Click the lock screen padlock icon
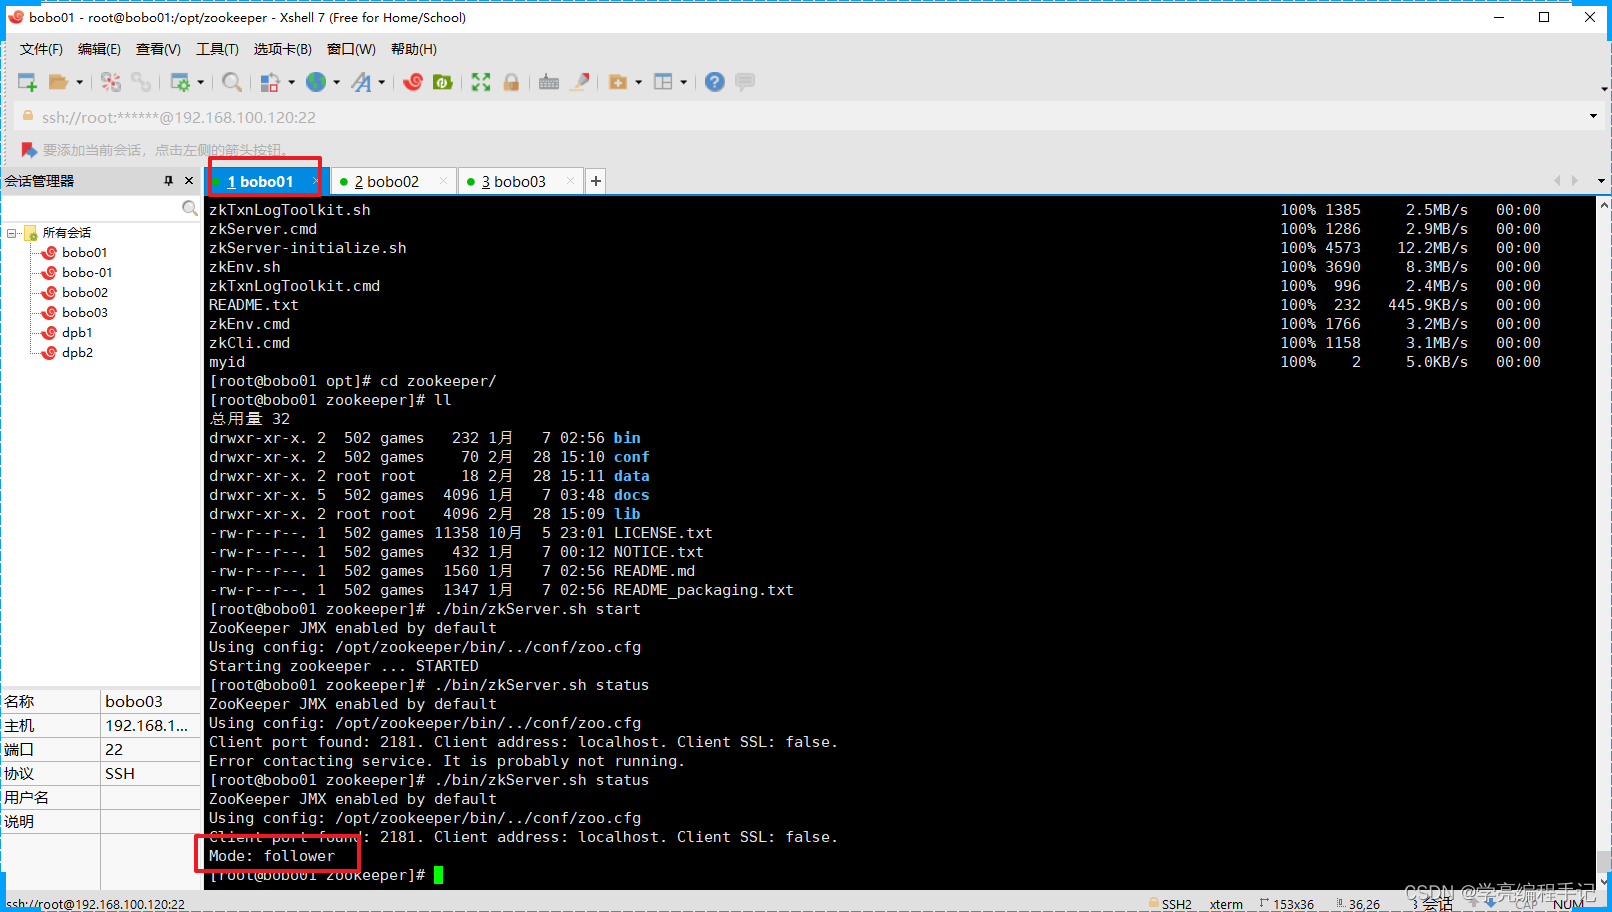The image size is (1612, 912). 511,82
